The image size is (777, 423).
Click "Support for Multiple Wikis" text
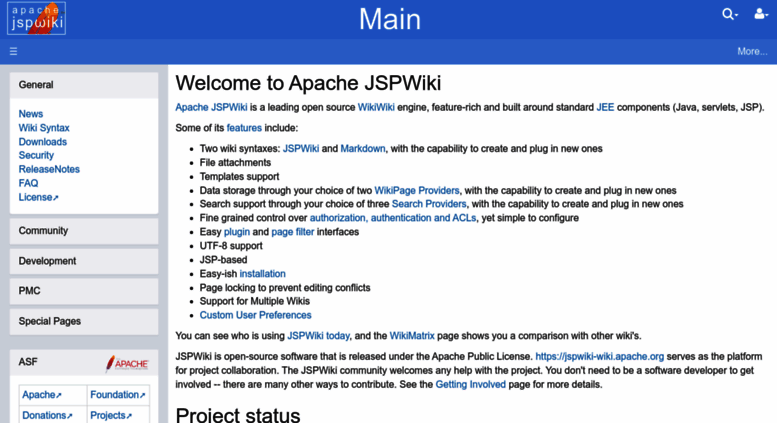pos(255,301)
